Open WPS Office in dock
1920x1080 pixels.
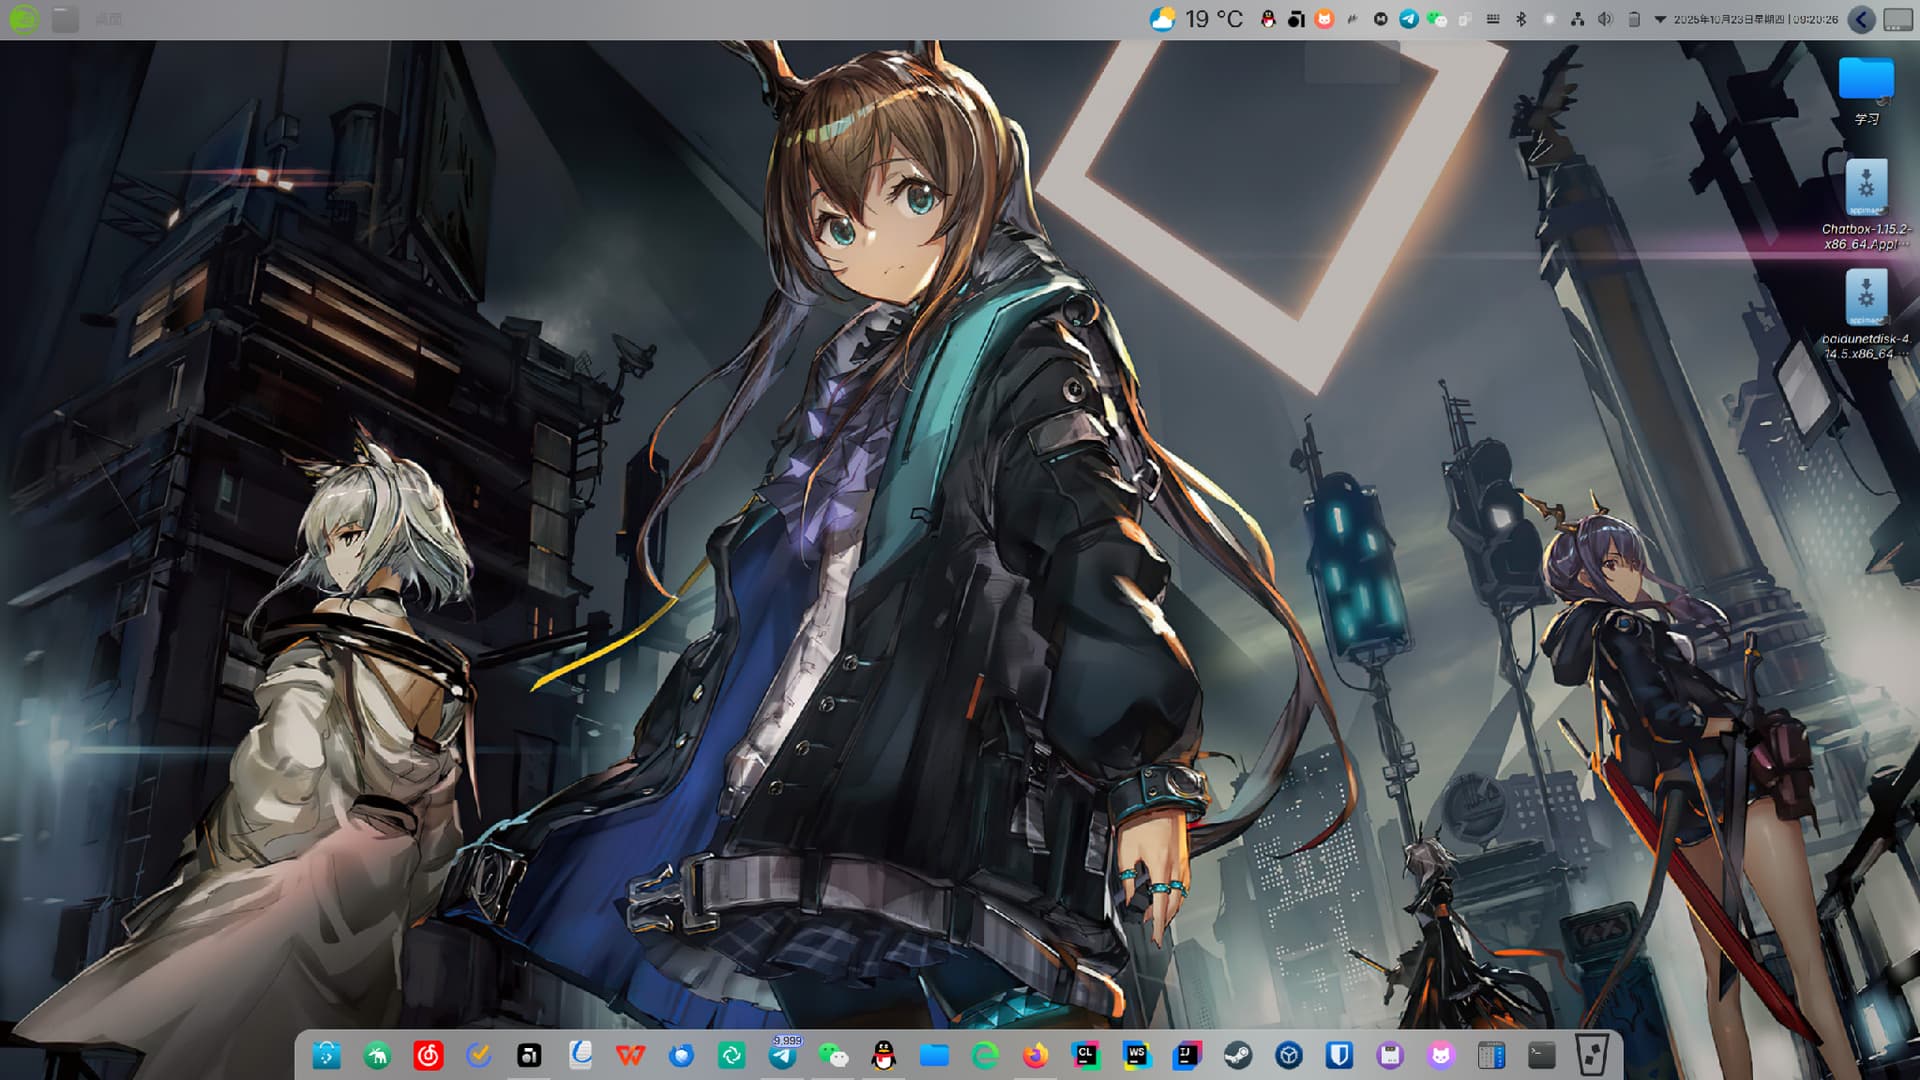pos(630,1056)
